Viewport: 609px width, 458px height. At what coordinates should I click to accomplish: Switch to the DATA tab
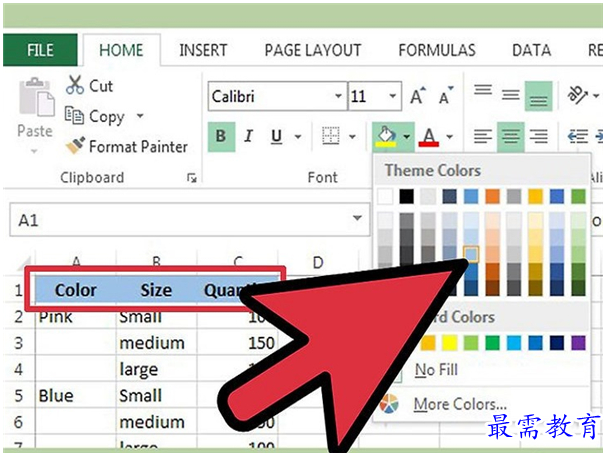coord(531,50)
